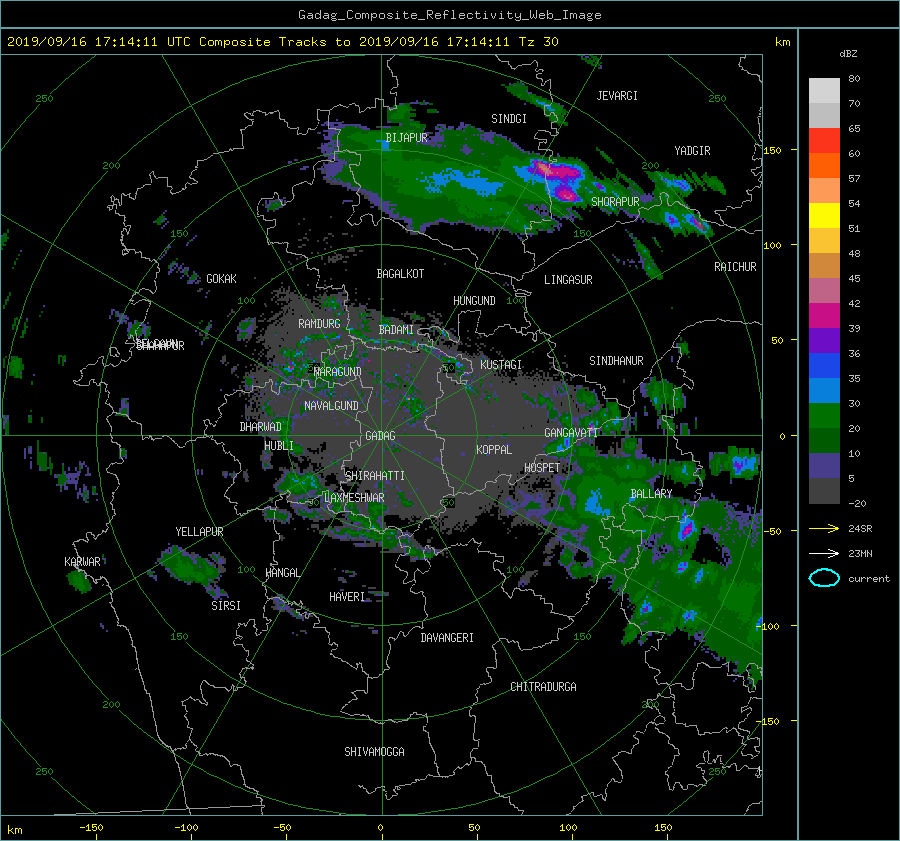Select the red 60 dBZ color swatch
Viewport: 900px width, 841px height.
[824, 141]
